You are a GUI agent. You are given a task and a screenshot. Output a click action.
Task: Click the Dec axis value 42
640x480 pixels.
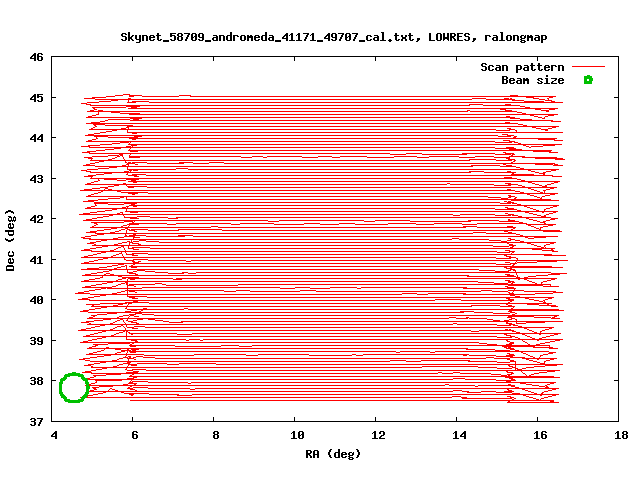[x=36, y=219]
